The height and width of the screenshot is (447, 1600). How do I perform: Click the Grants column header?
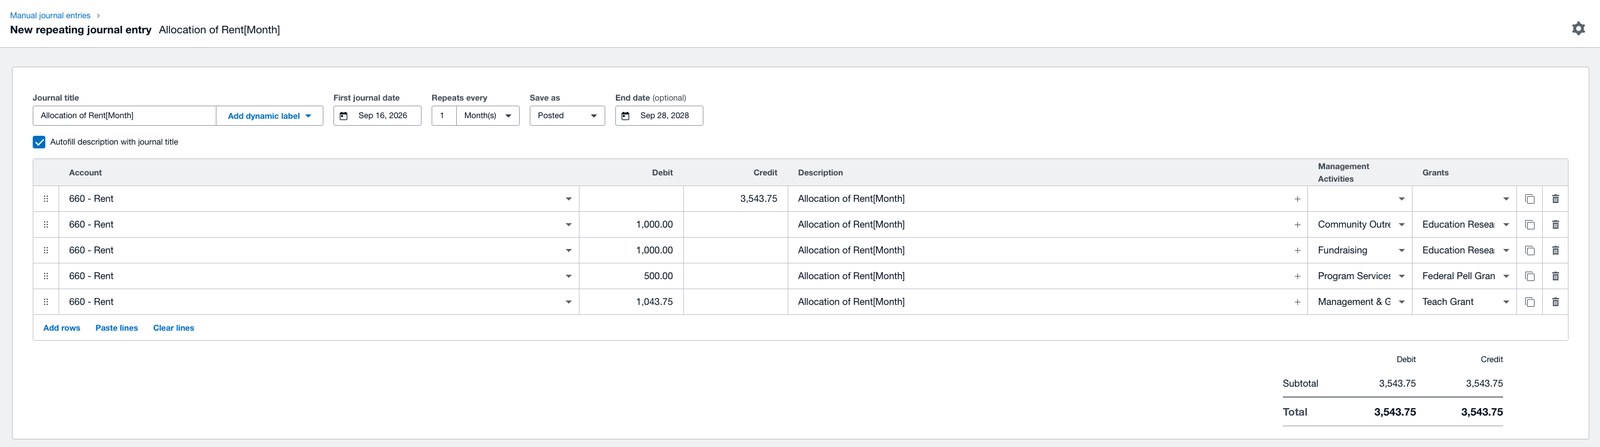pos(1435,173)
